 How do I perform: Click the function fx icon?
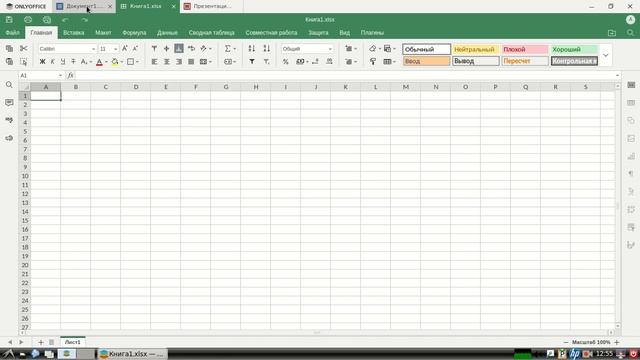pos(70,76)
